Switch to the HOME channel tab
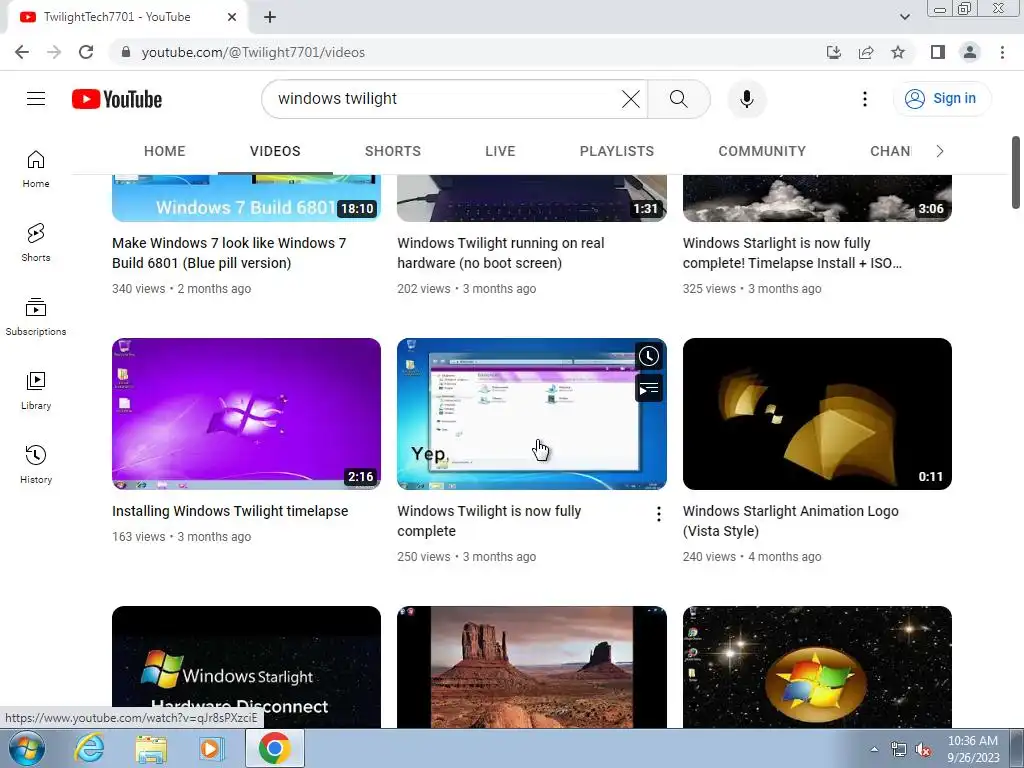The width and height of the screenshot is (1024, 768). coord(165,151)
